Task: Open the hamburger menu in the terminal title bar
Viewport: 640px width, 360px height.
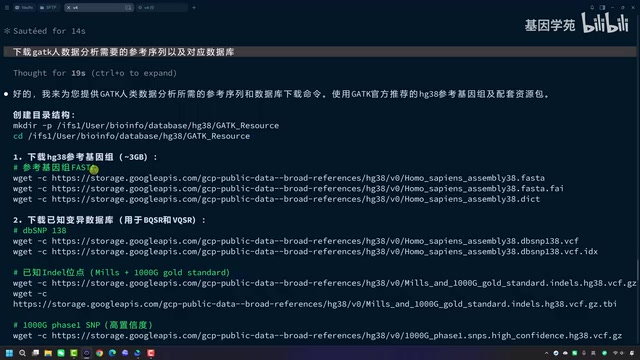Action: click(x=7, y=7)
